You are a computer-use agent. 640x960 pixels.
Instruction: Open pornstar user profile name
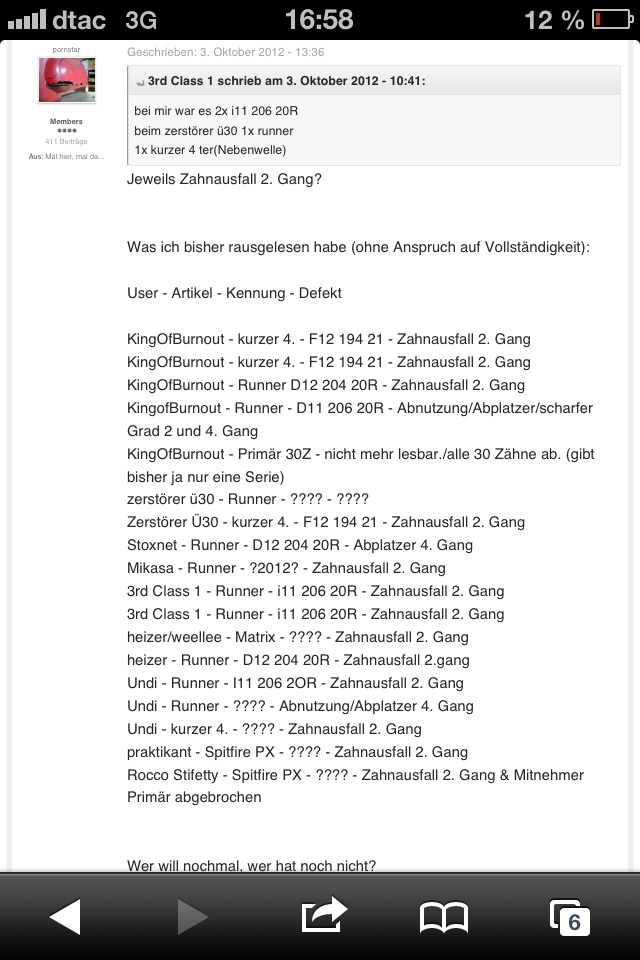point(67,49)
